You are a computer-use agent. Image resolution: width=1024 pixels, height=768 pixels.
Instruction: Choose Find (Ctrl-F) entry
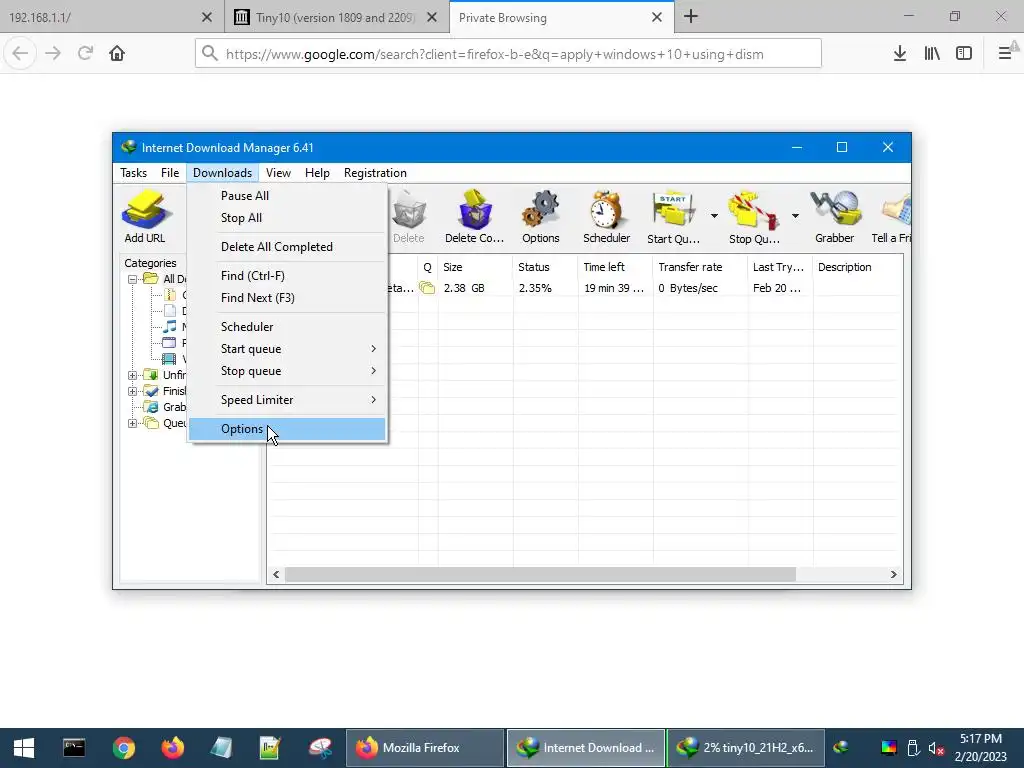coord(287,276)
